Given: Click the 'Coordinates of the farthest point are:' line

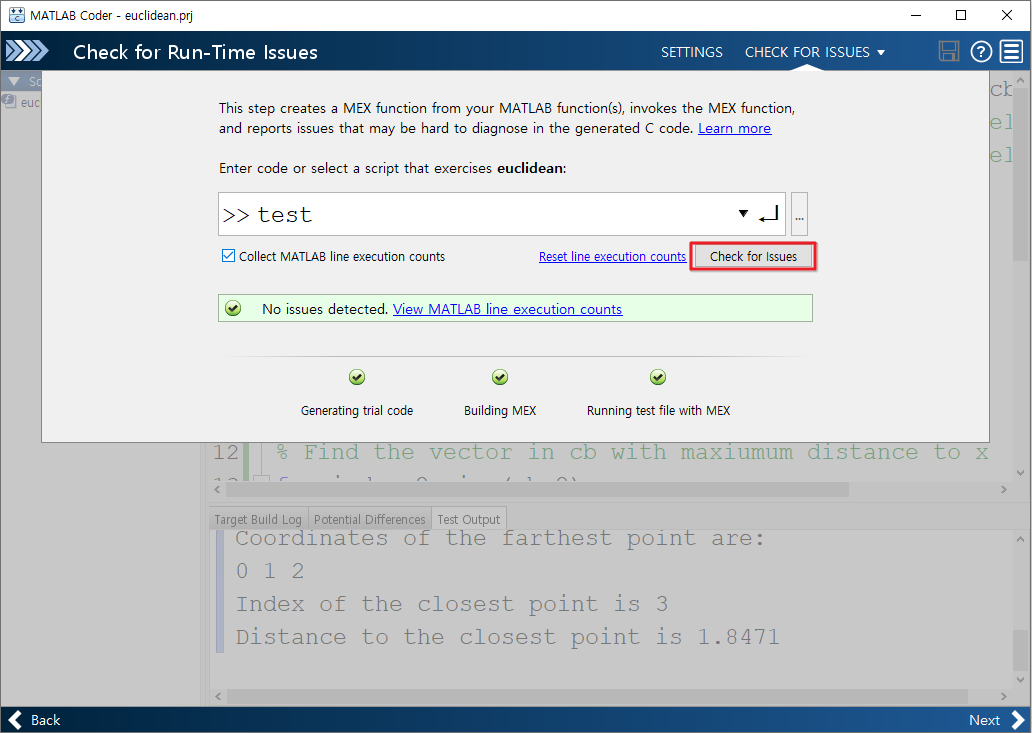Looking at the screenshot, I should [500, 538].
